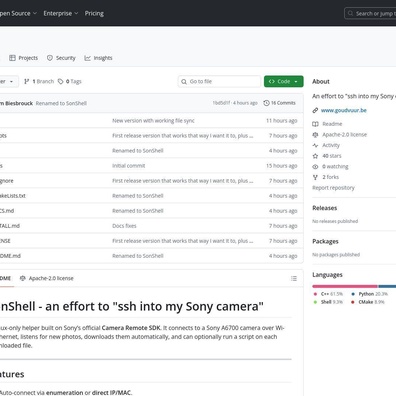Open the Projects tab
This screenshot has width=396, height=396.
(23, 58)
